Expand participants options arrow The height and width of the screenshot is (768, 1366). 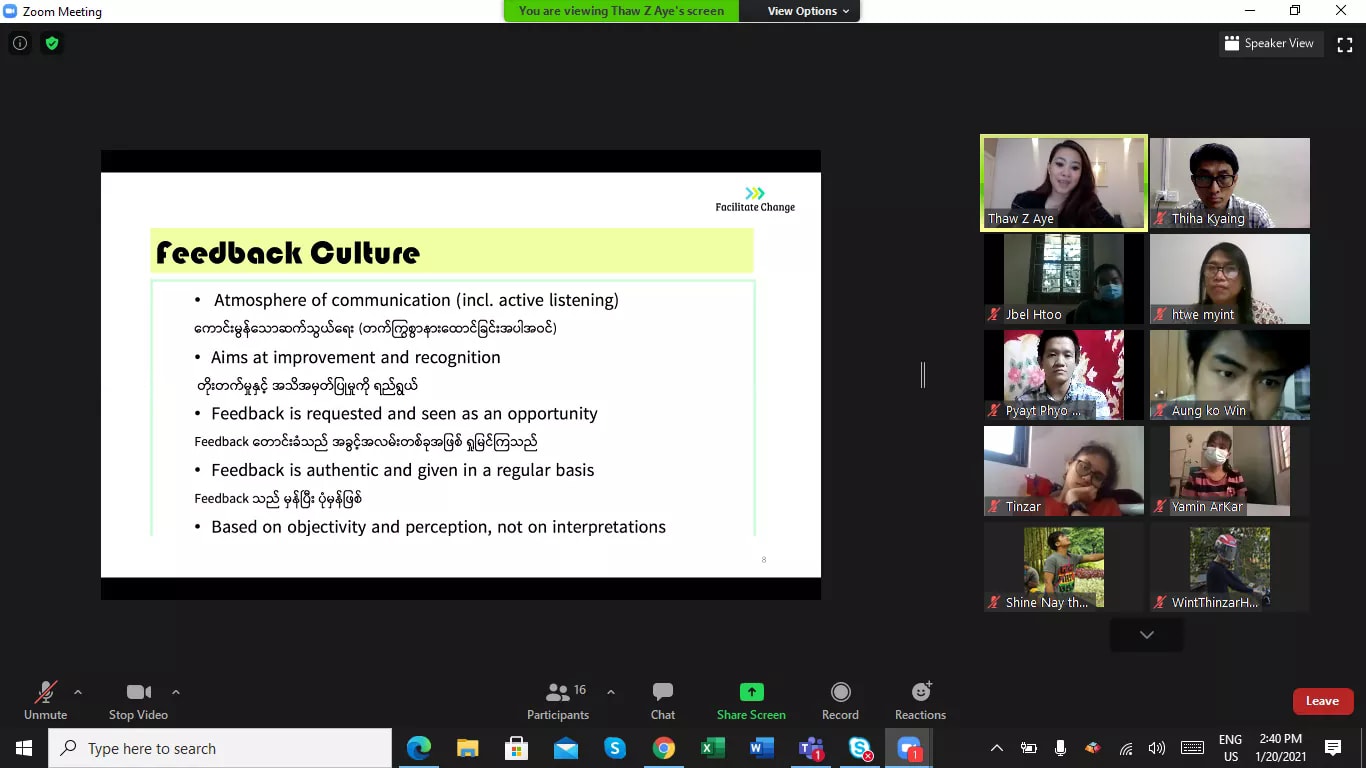611,692
